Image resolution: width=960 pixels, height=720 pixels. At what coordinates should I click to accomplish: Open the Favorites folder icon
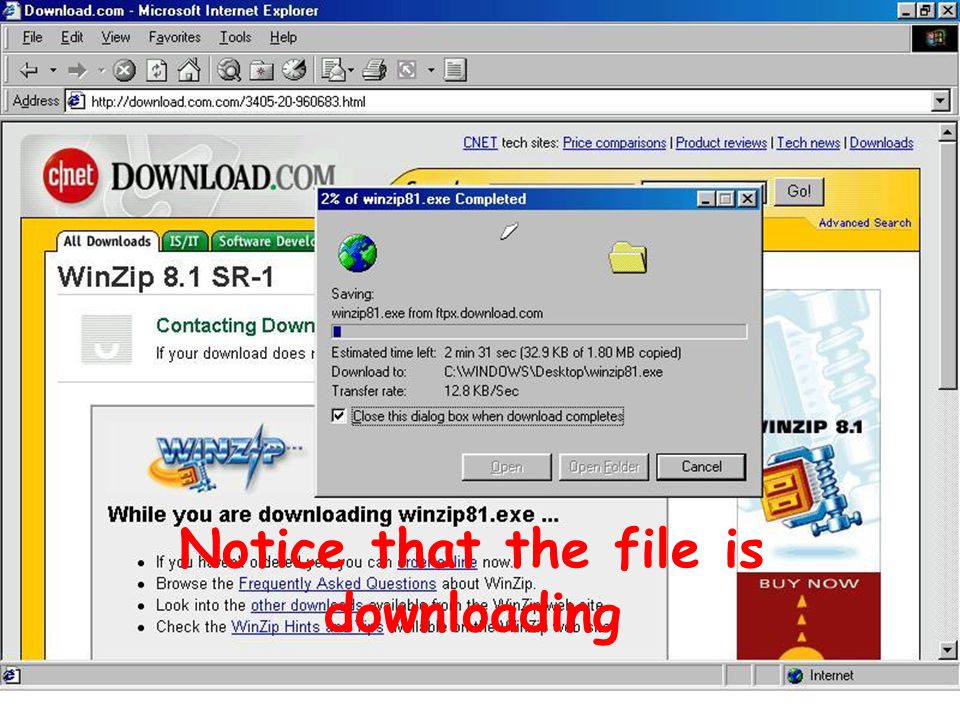pos(261,70)
